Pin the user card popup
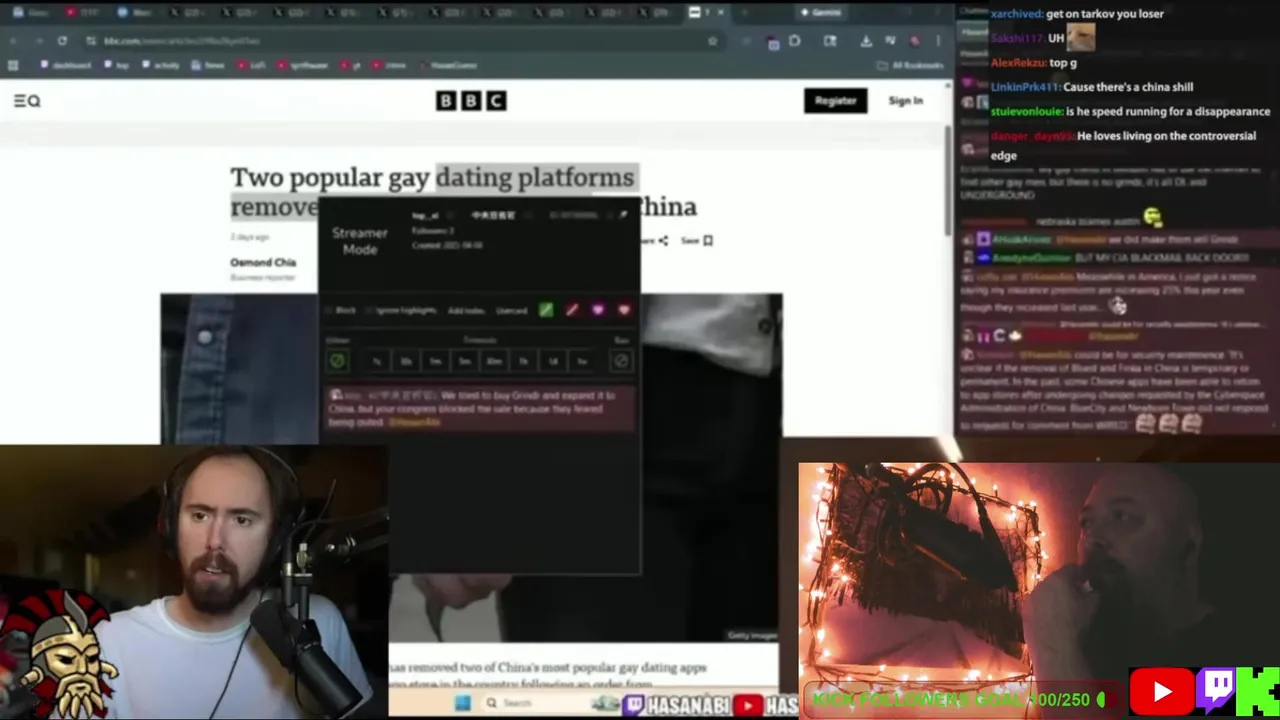 click(623, 213)
